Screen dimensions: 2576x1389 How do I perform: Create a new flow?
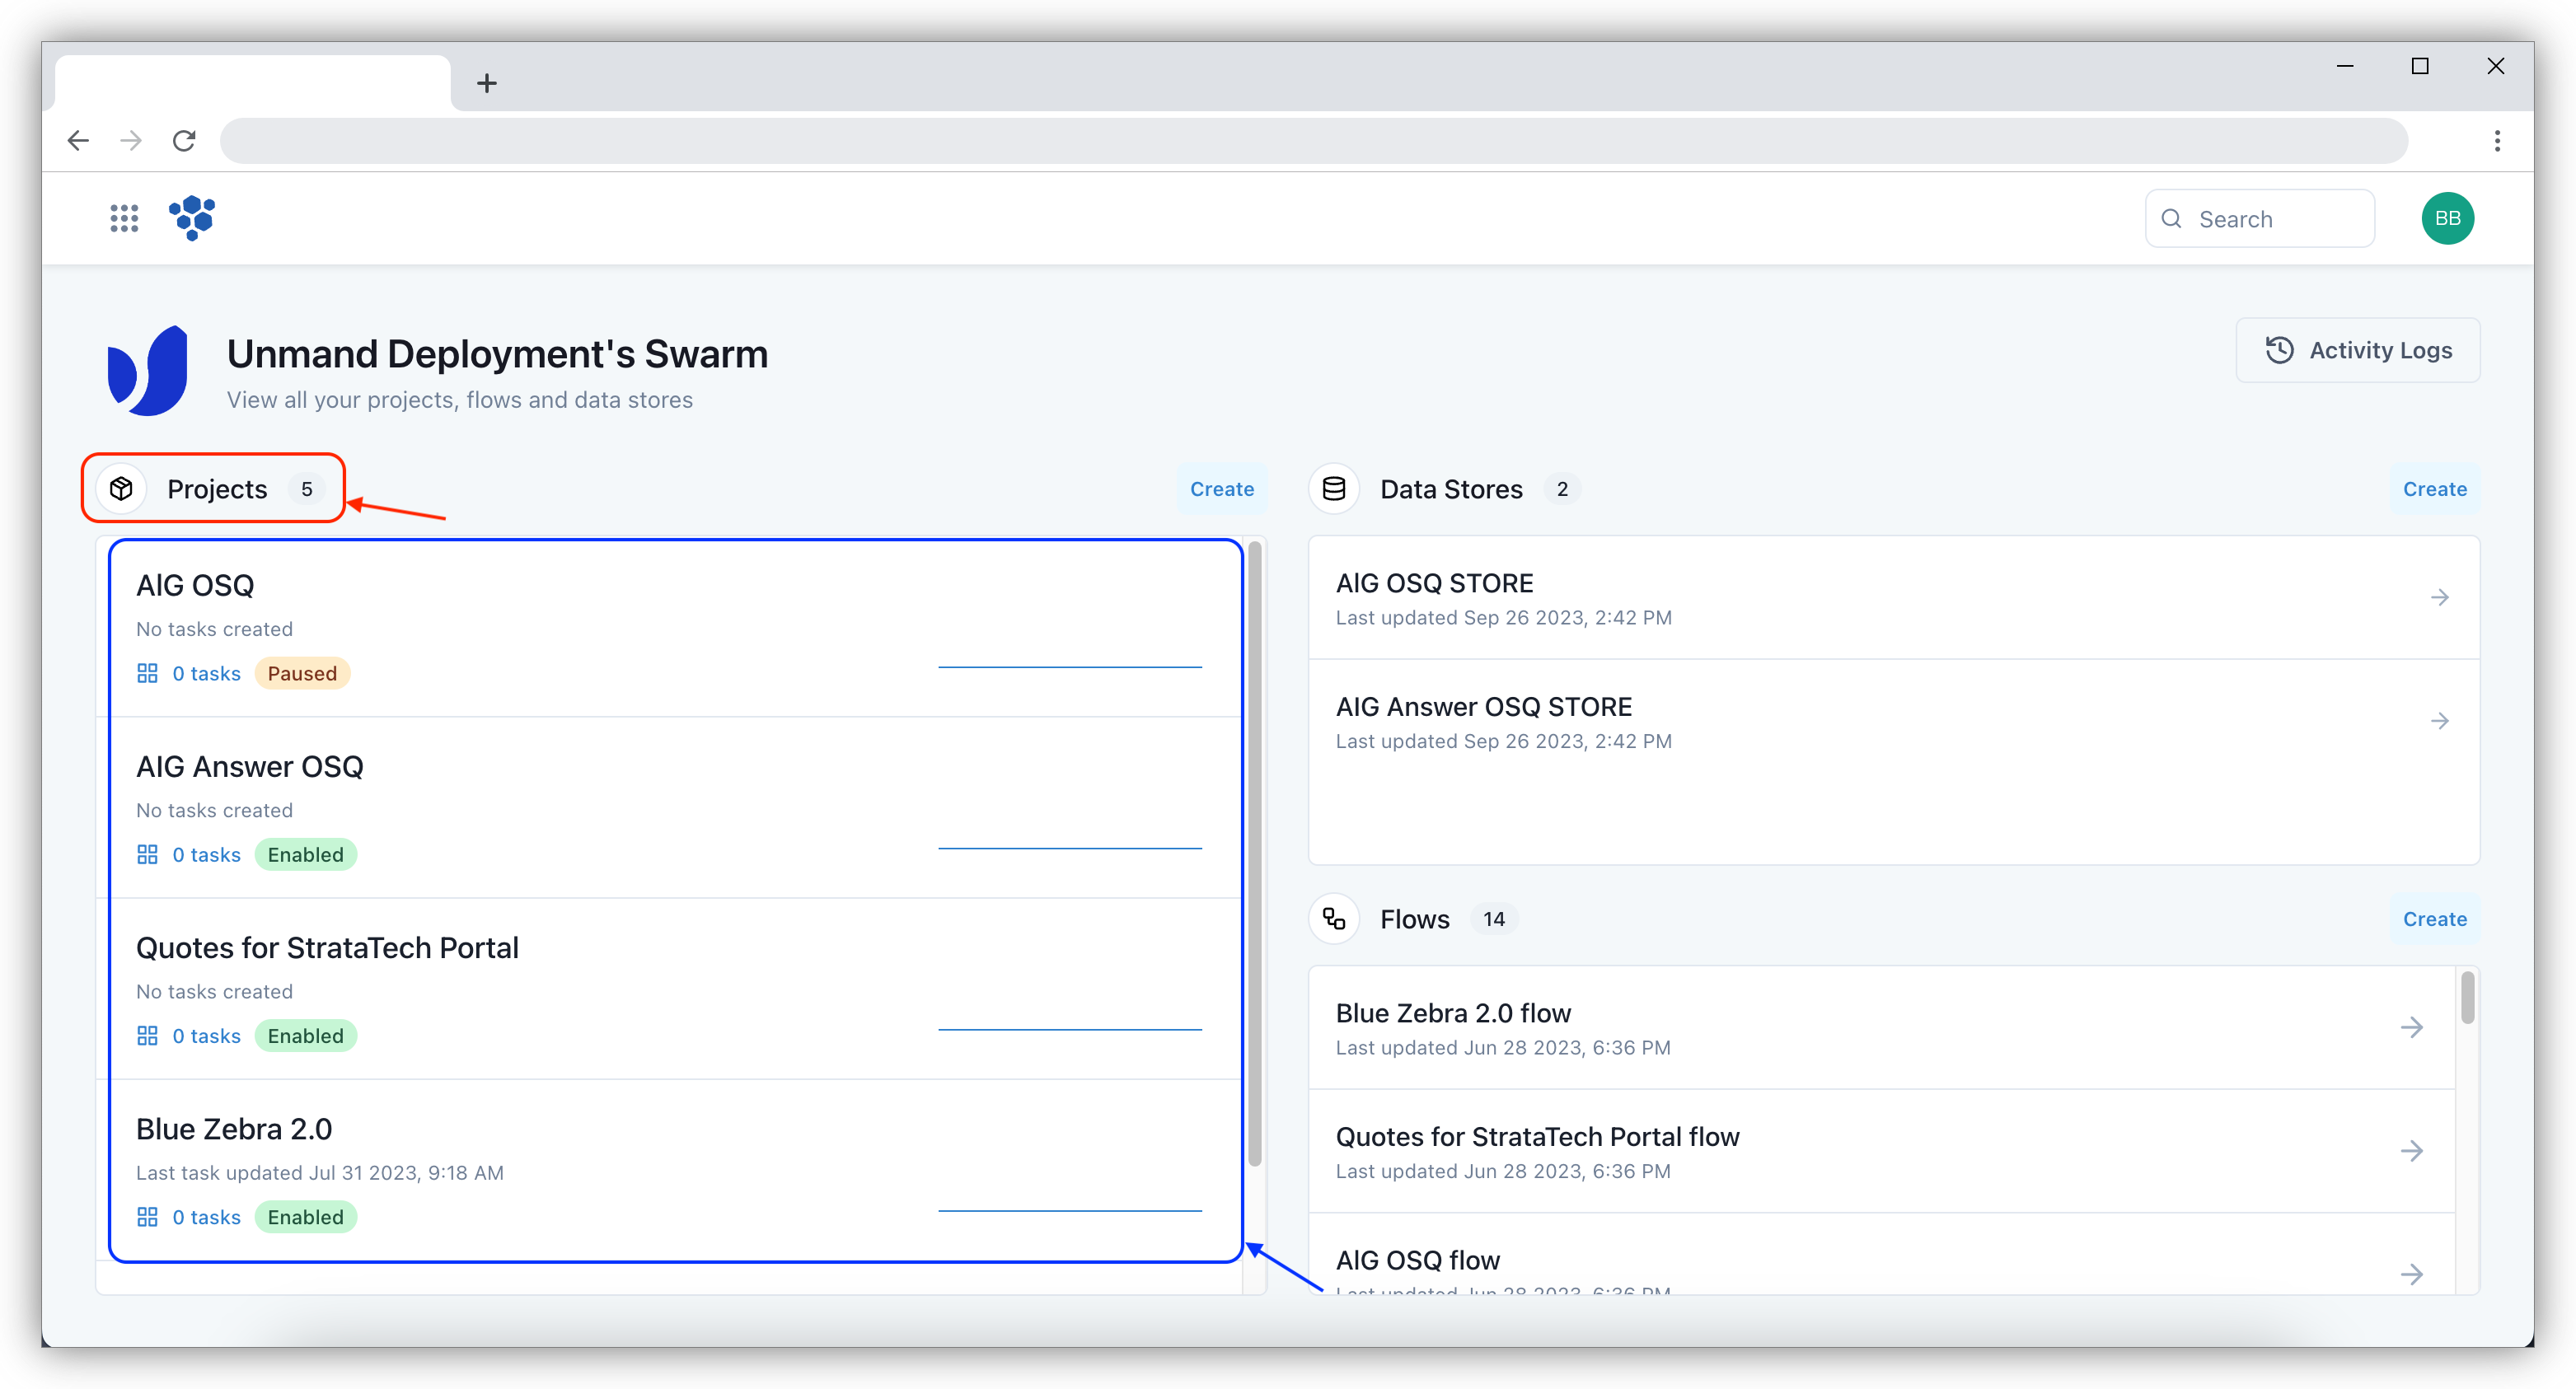tap(2434, 918)
